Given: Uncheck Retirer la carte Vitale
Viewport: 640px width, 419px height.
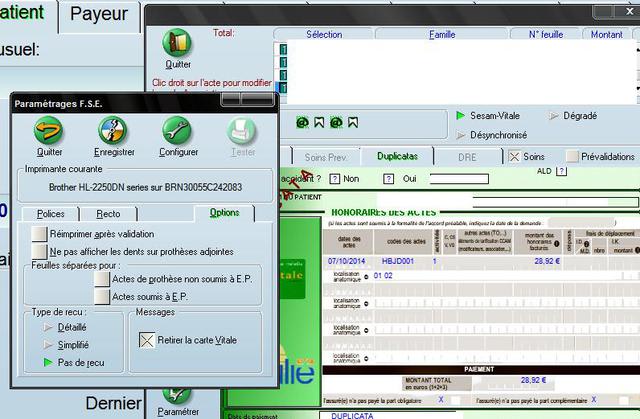Looking at the screenshot, I should coord(146,340).
